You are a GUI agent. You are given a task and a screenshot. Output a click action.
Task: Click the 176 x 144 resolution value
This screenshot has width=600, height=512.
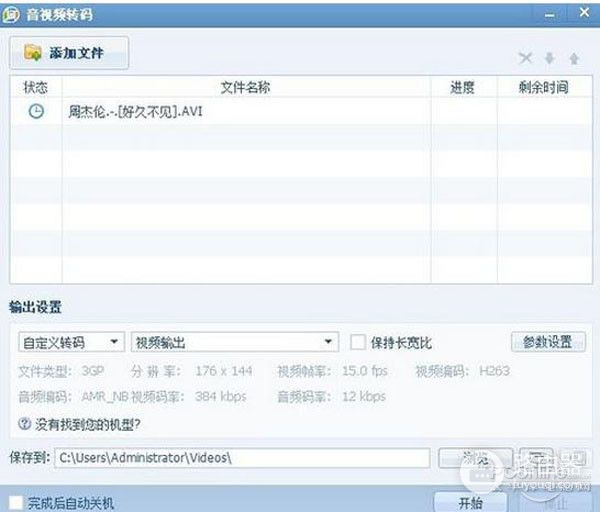224,371
